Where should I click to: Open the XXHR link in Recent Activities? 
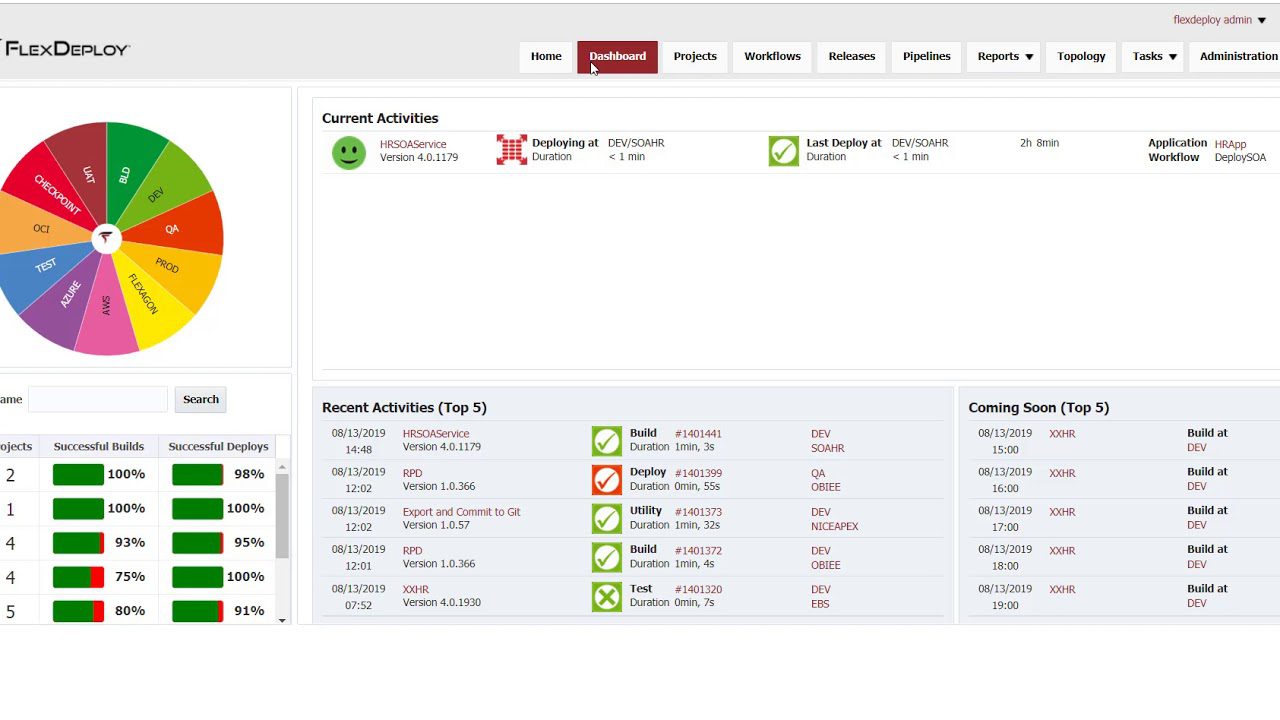point(415,590)
